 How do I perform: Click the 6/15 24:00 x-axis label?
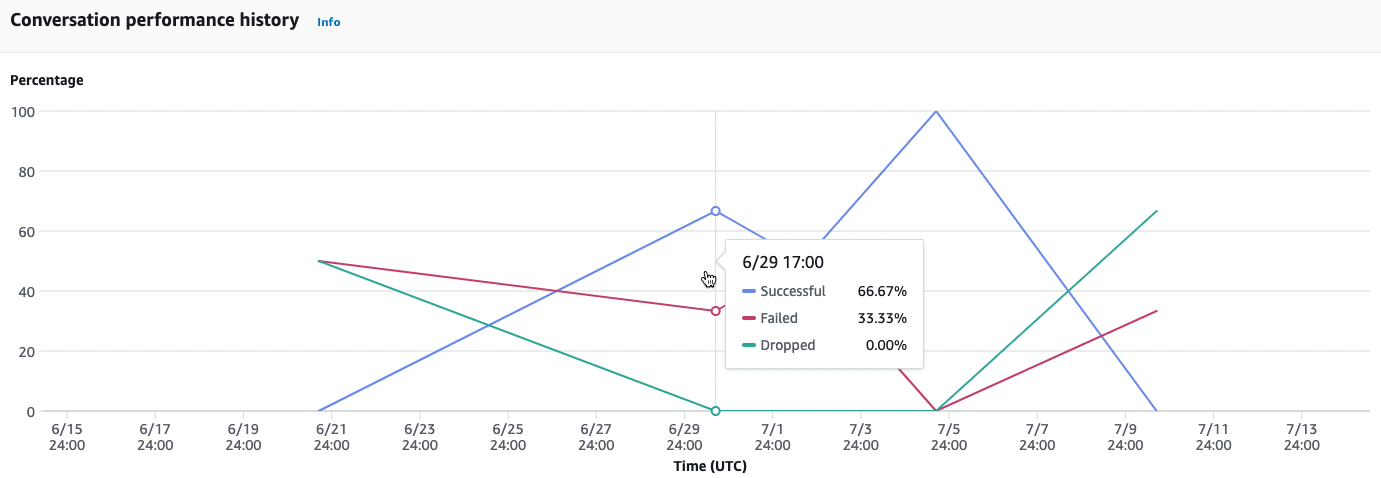click(67, 437)
